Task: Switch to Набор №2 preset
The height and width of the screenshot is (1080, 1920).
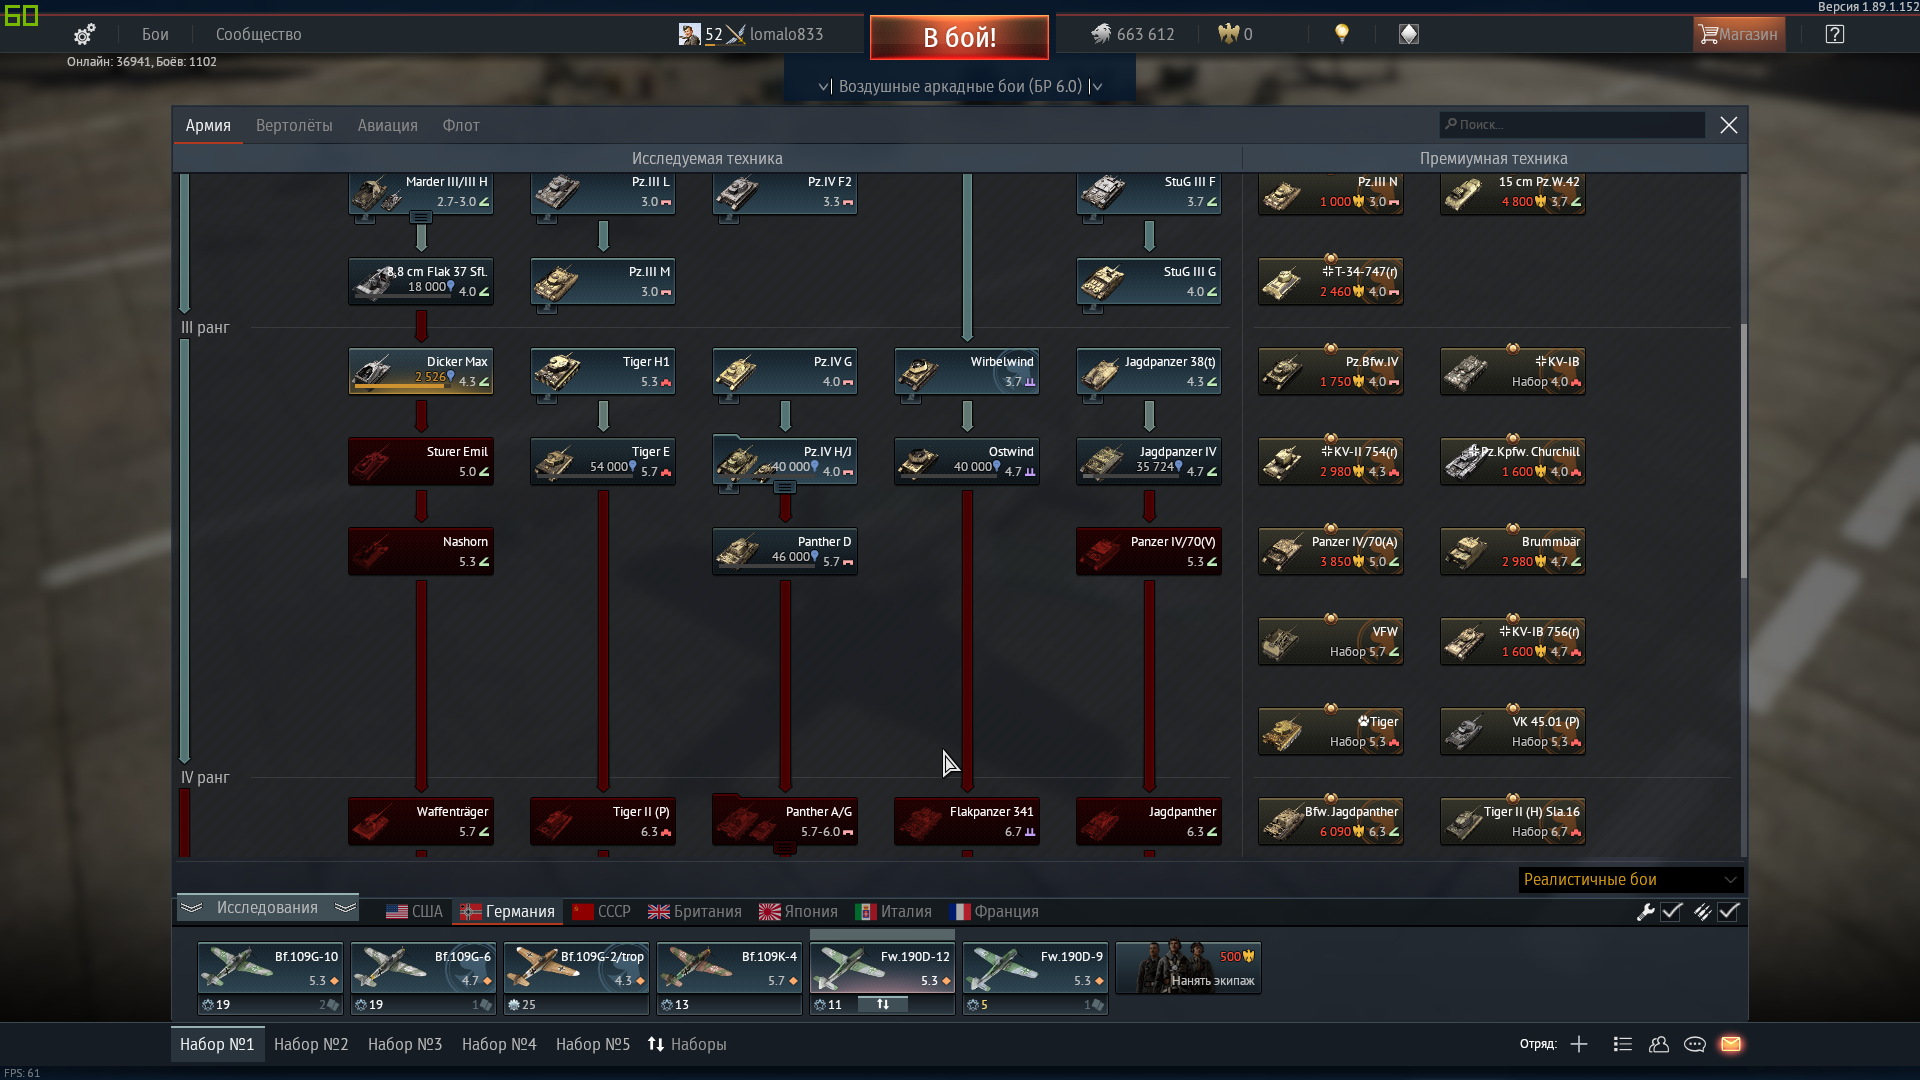Action: 311,1044
